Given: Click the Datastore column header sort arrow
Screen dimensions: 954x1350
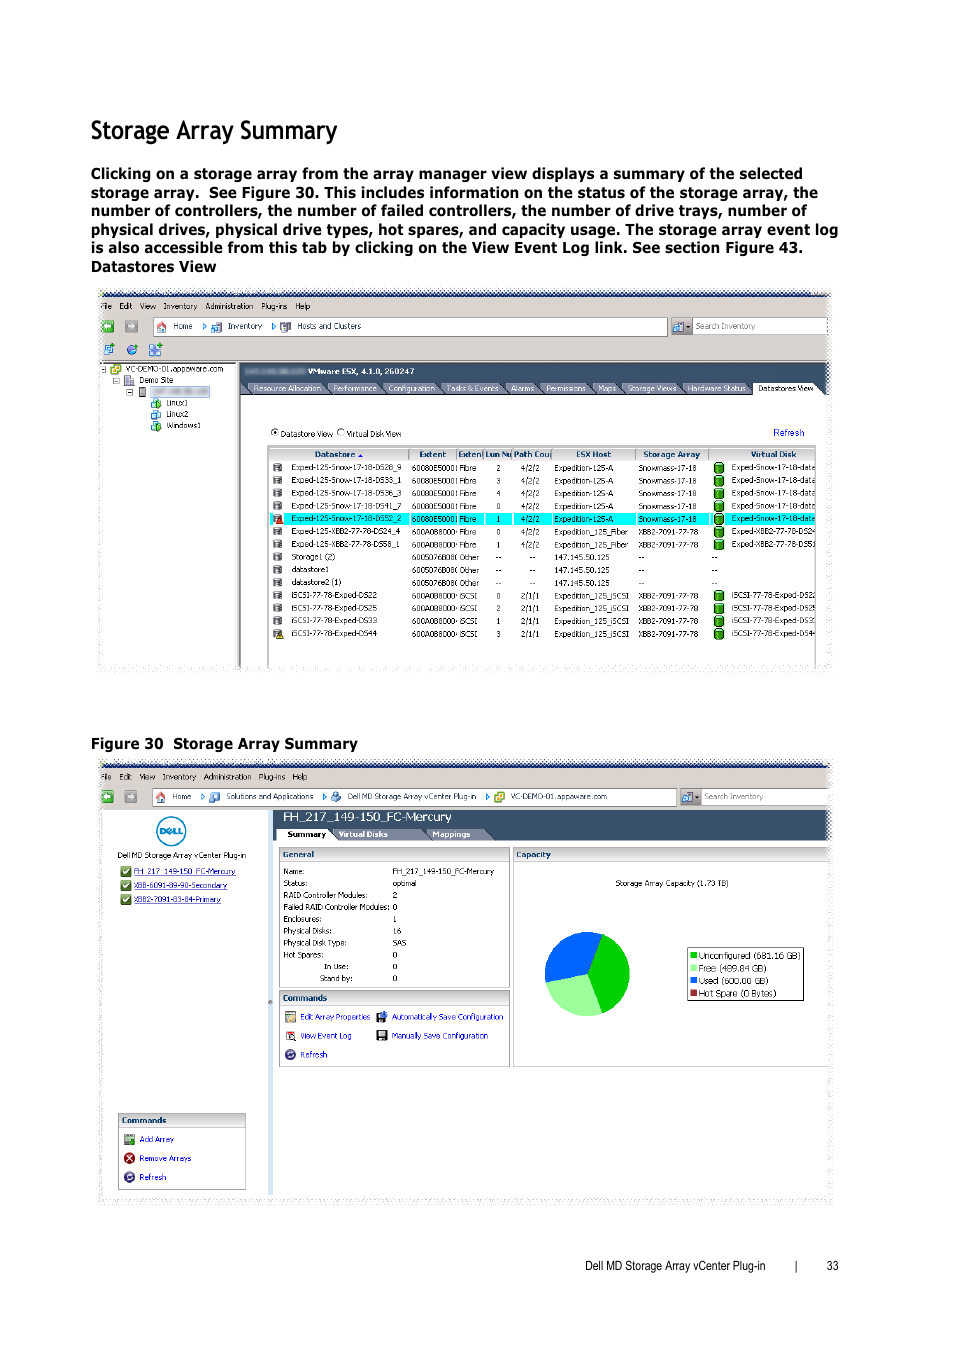Looking at the screenshot, I should point(361,455).
